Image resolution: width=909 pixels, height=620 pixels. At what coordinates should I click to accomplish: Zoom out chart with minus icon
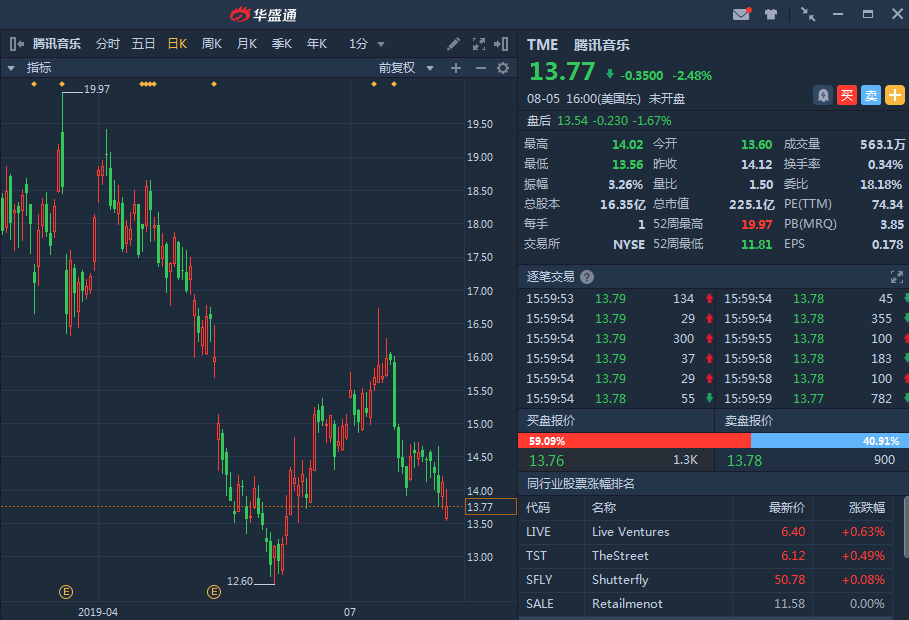coord(480,68)
